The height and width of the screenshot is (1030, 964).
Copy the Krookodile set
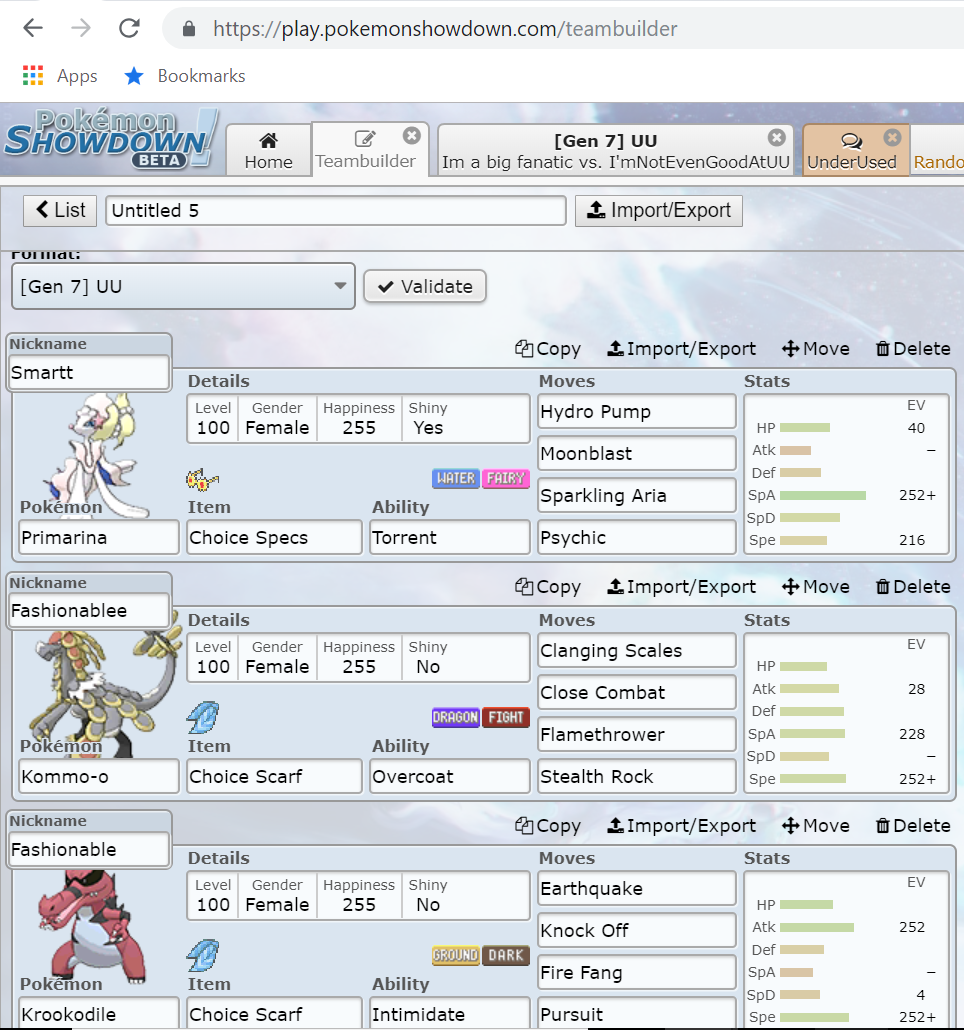pos(548,826)
